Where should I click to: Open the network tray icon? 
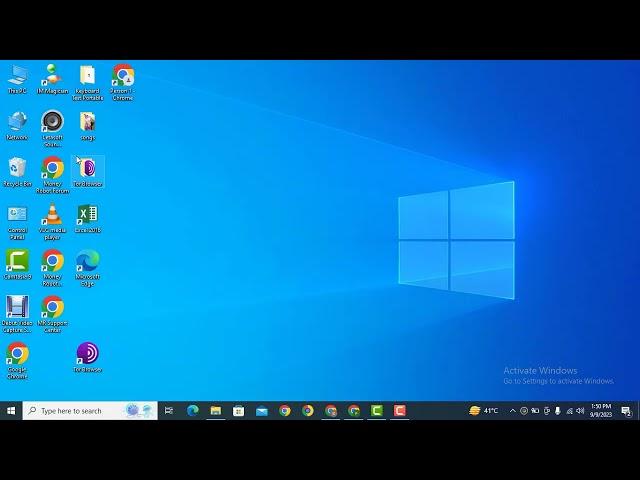[x=569, y=411]
